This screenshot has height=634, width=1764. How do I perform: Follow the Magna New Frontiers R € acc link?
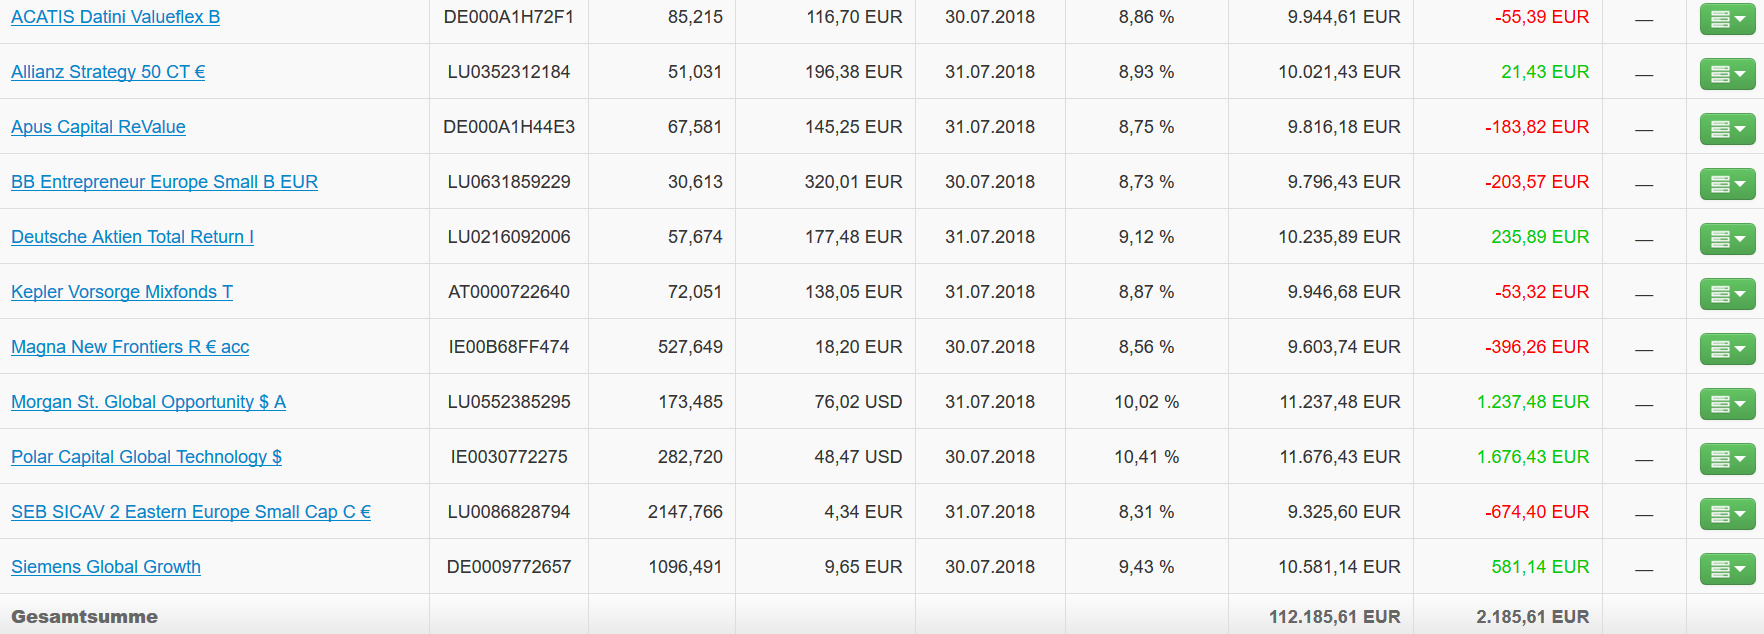pos(130,347)
